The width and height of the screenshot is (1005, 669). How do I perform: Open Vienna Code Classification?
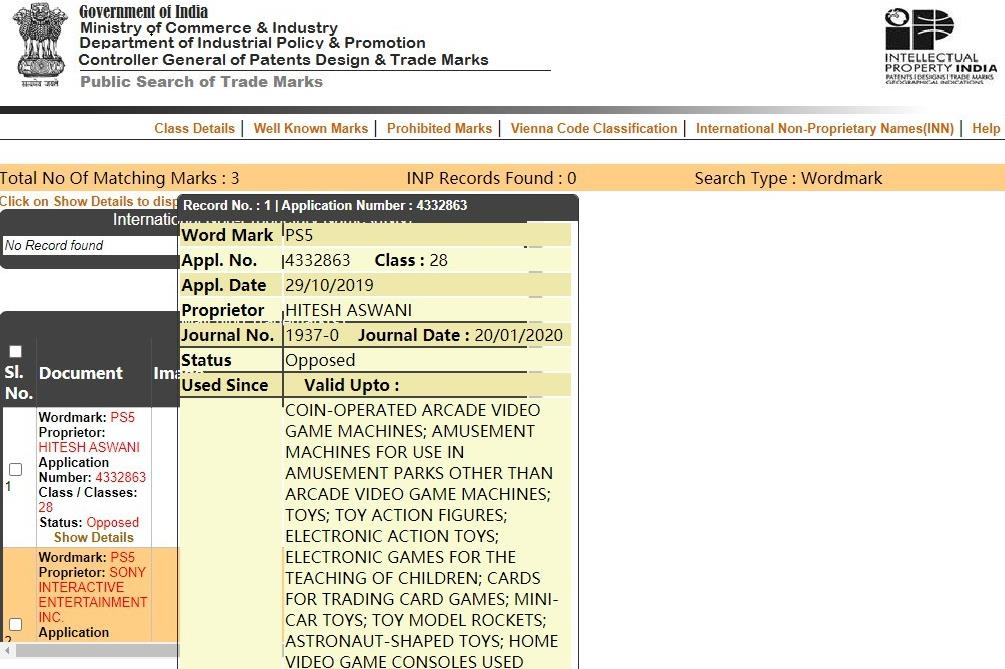point(594,128)
